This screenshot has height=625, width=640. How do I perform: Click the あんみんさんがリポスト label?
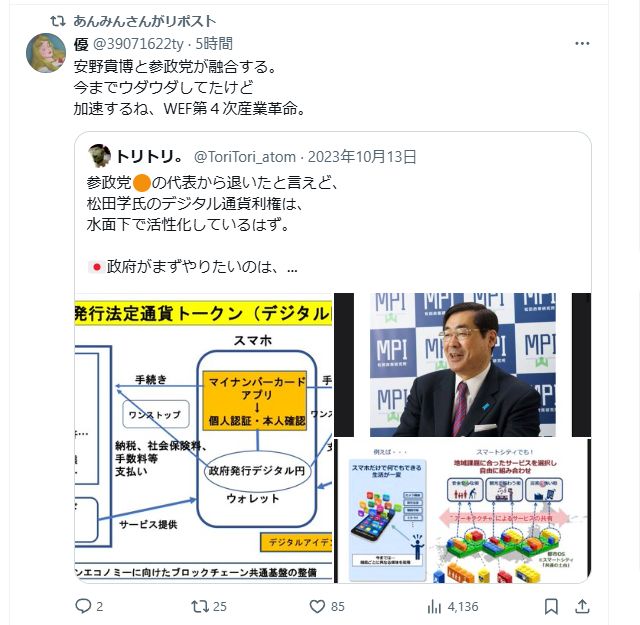[144, 21]
